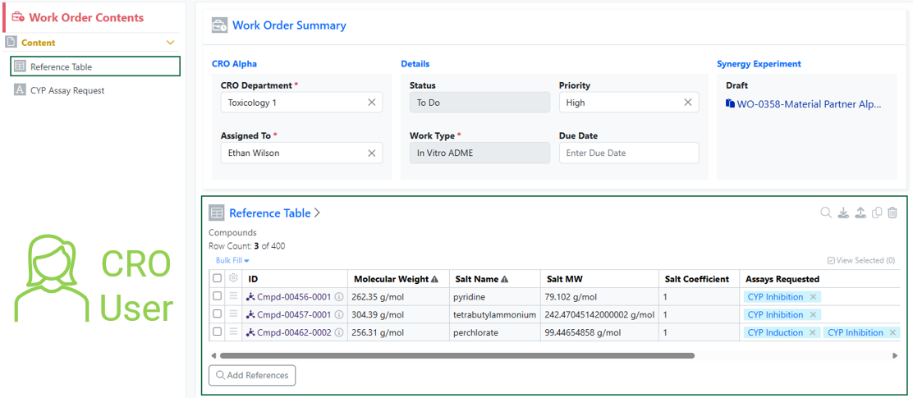
Task: Open compound link Cmpd-00457-0001
Action: [x=295, y=315]
